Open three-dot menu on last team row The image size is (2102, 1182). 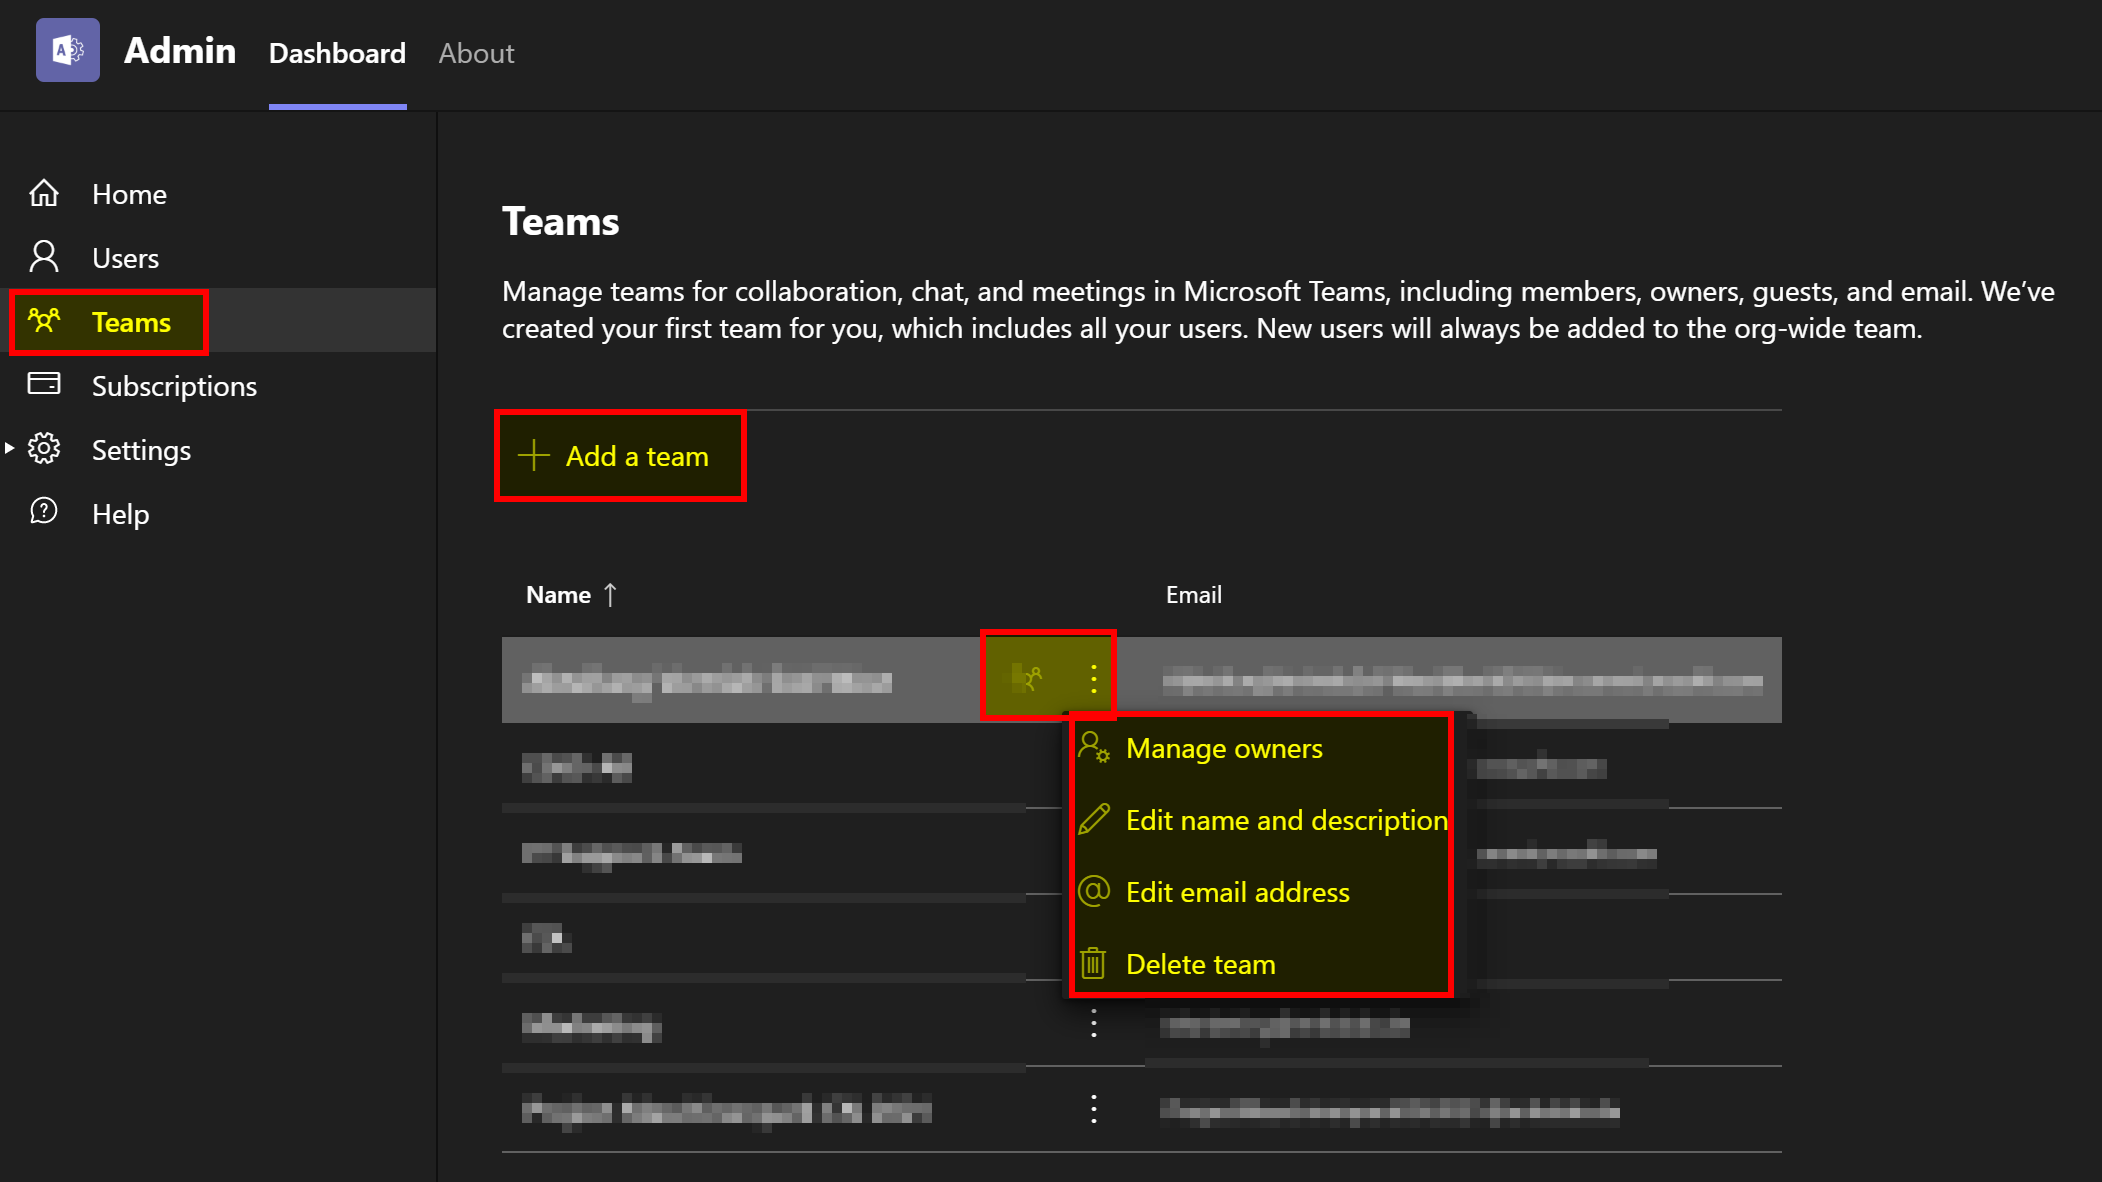click(x=1094, y=1109)
